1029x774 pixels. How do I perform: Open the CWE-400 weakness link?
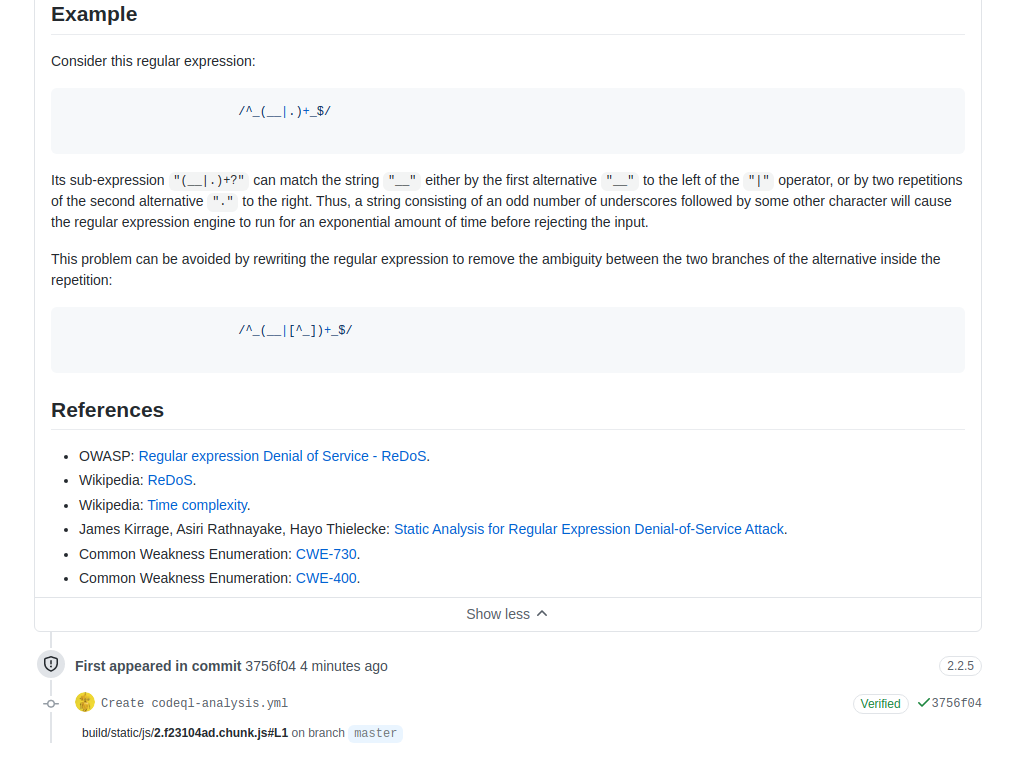coord(325,577)
